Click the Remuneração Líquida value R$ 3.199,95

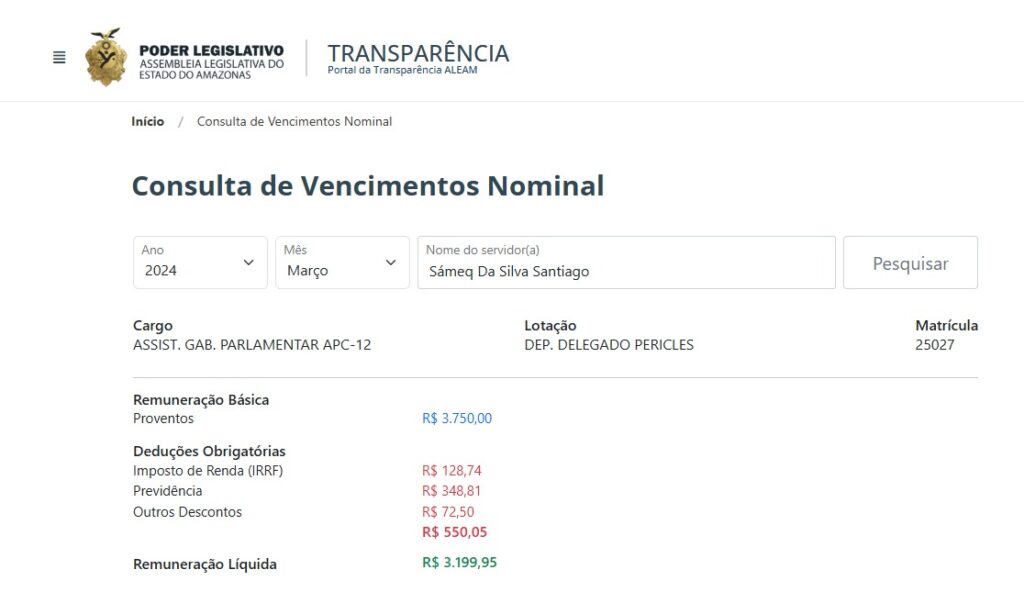[460, 562]
